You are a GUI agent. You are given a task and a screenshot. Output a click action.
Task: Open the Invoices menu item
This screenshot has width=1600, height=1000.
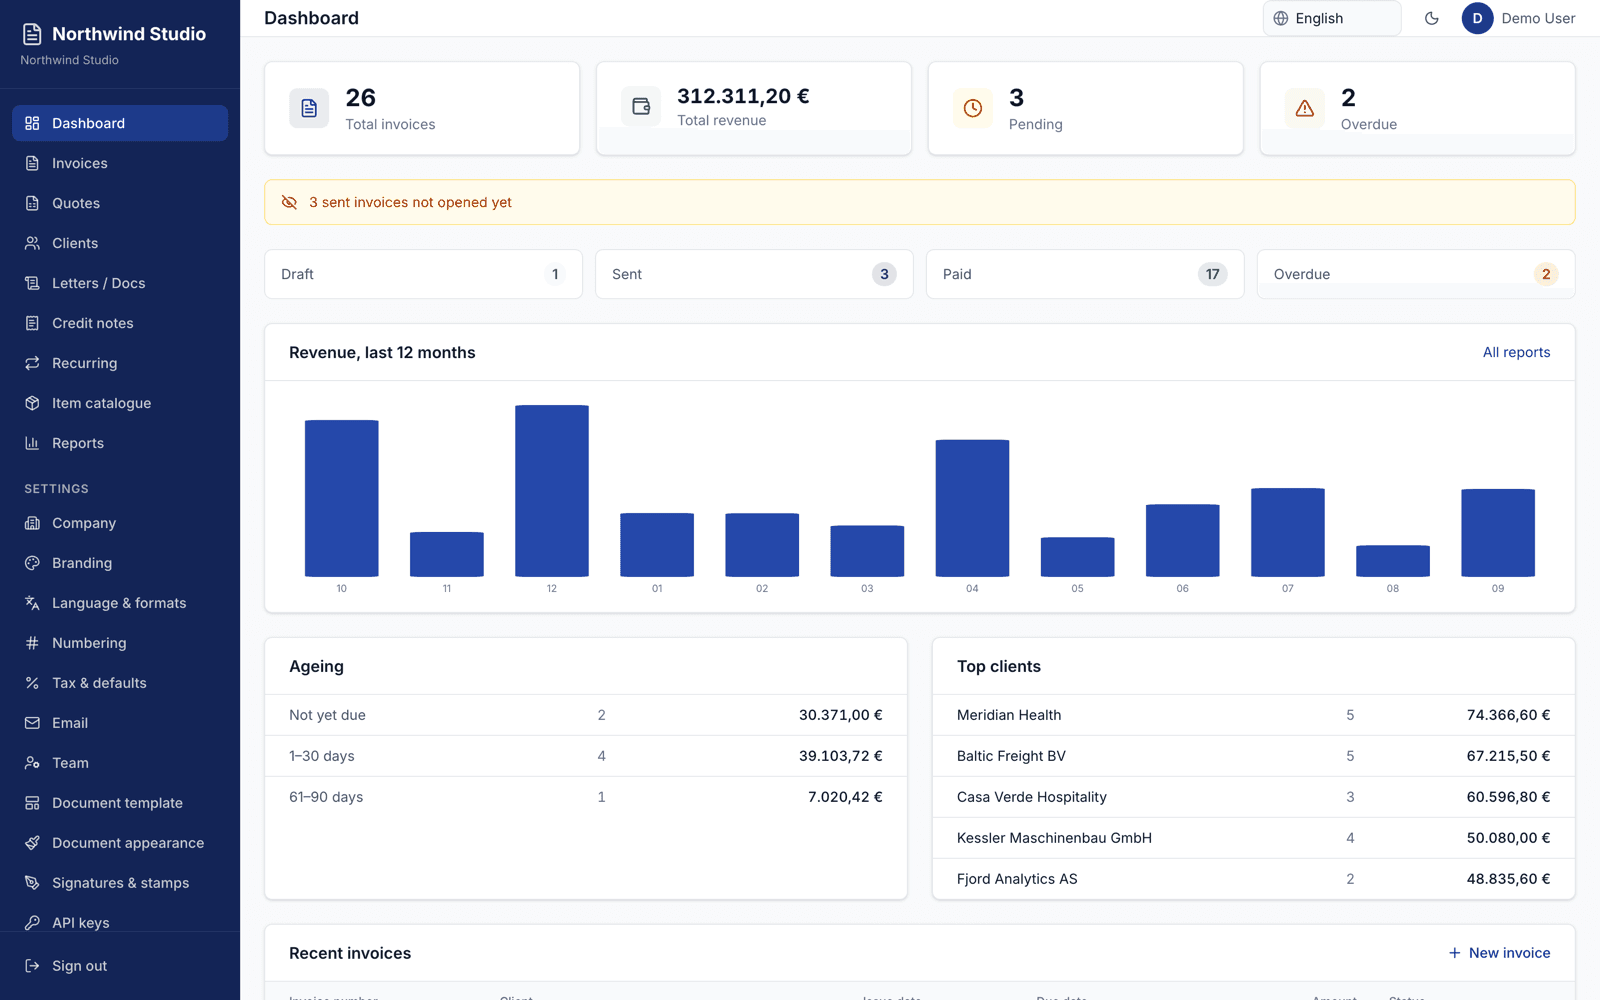(x=120, y=163)
